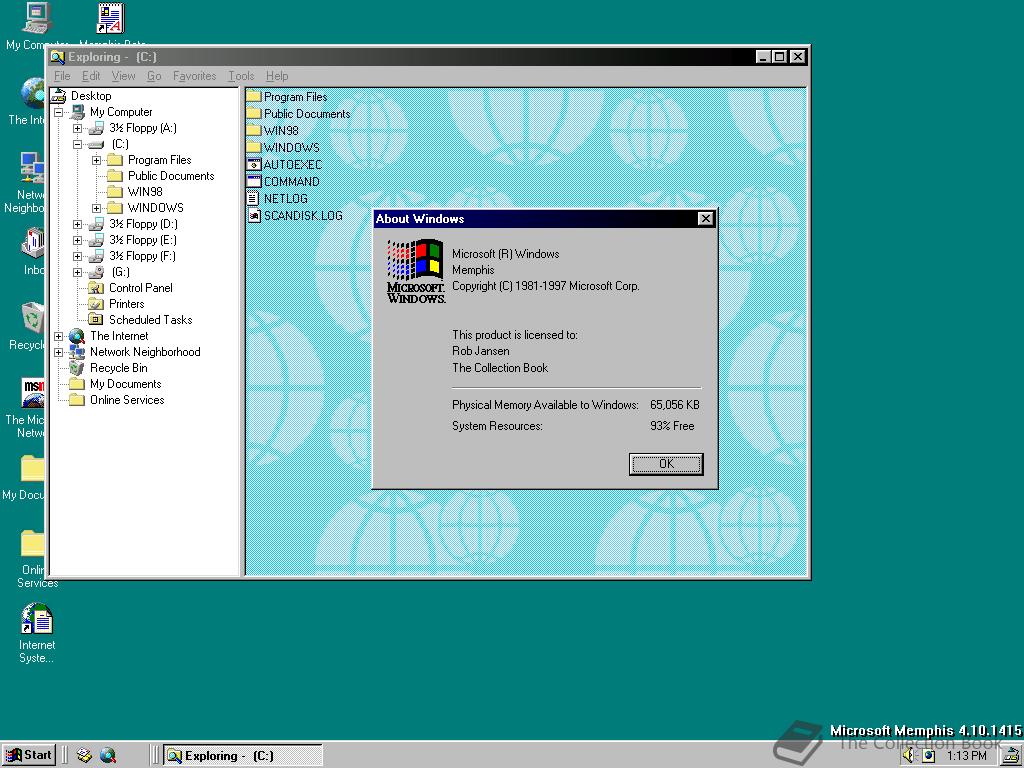Expand The Internet tree node
Viewport: 1024px width, 768px height.
(x=59, y=336)
